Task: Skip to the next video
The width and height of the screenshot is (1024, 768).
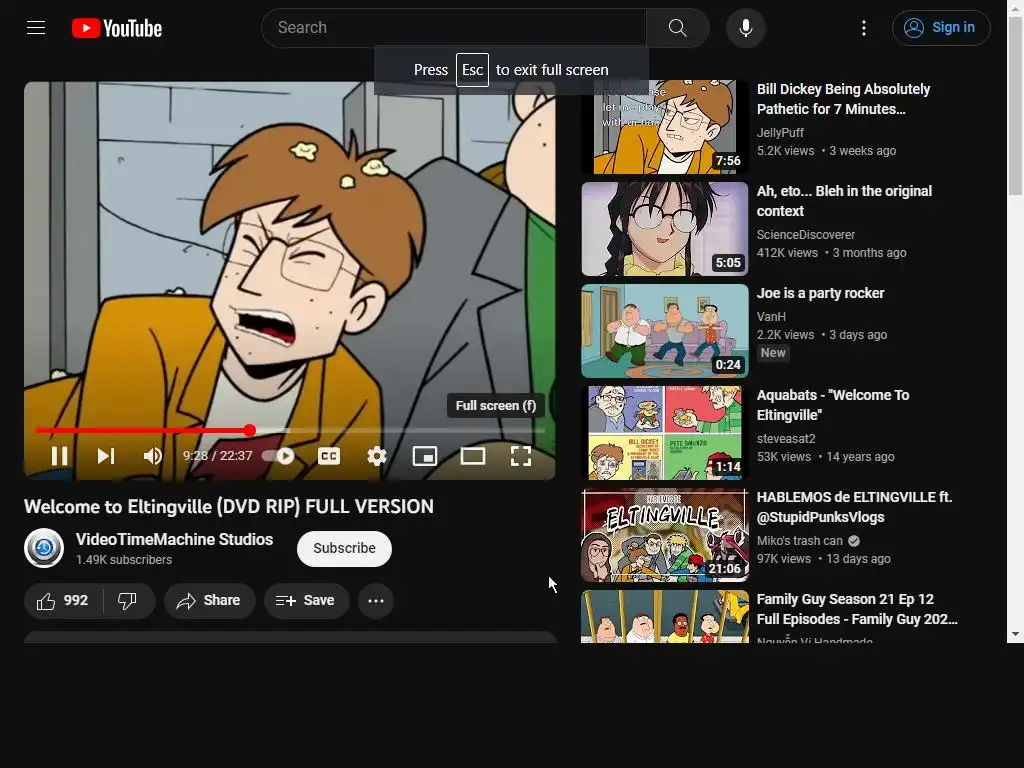Action: click(106, 456)
